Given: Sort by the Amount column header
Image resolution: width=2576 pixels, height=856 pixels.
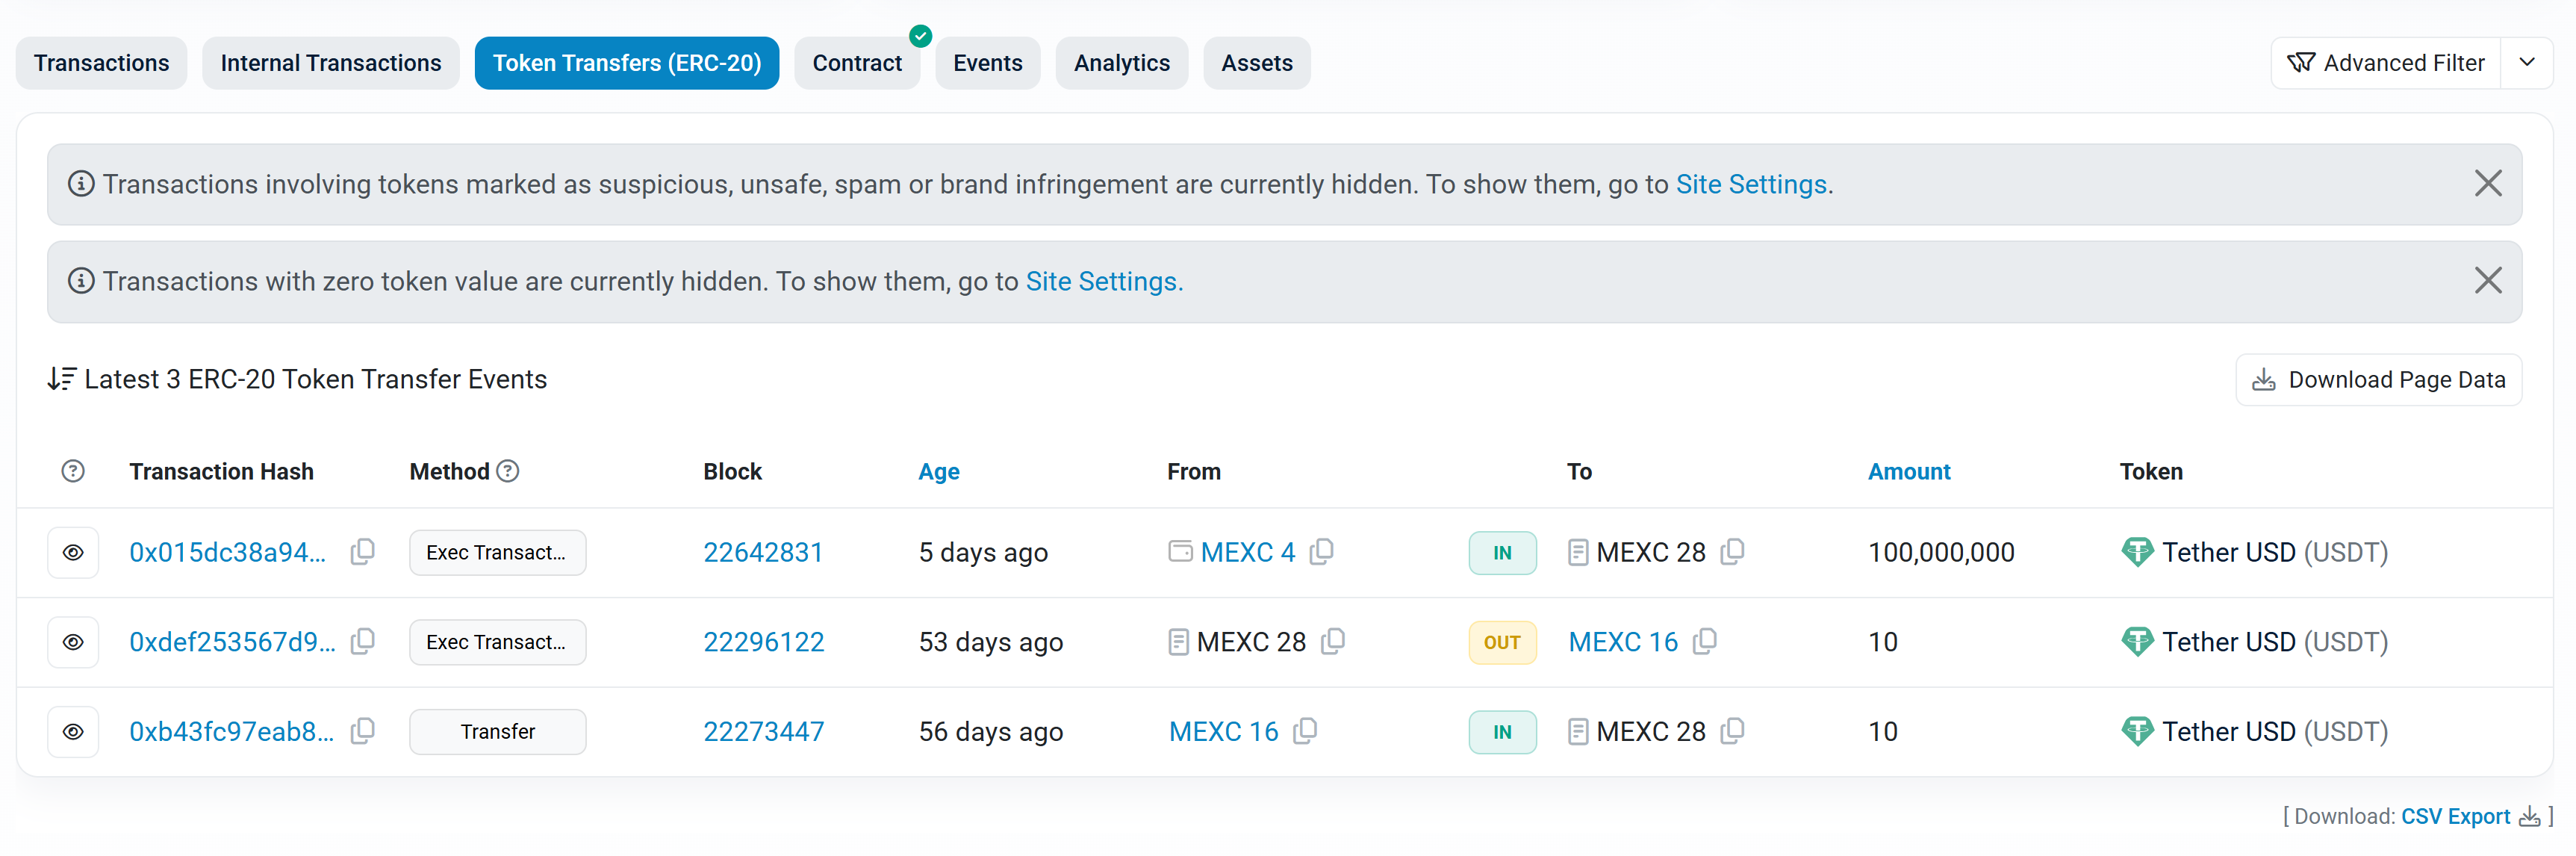Looking at the screenshot, I should 1908,471.
